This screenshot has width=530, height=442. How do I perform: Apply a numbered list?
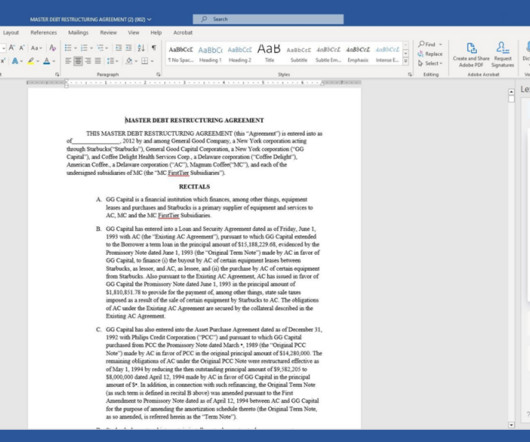coord(84,48)
